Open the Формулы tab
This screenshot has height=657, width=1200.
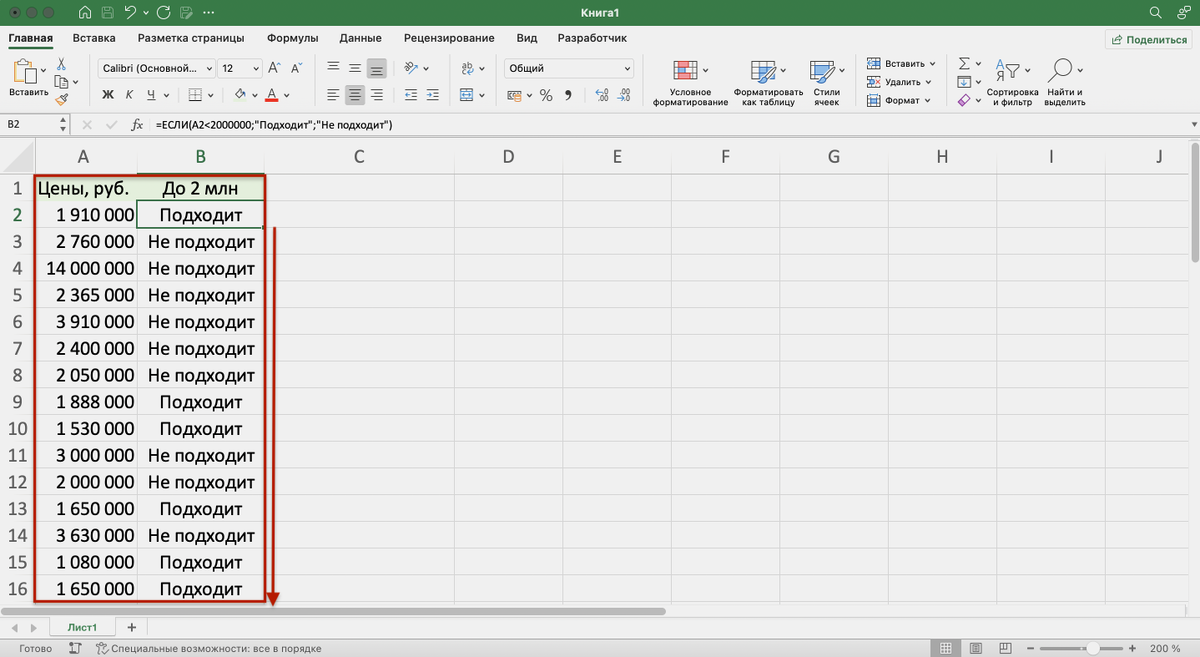pyautogui.click(x=293, y=38)
